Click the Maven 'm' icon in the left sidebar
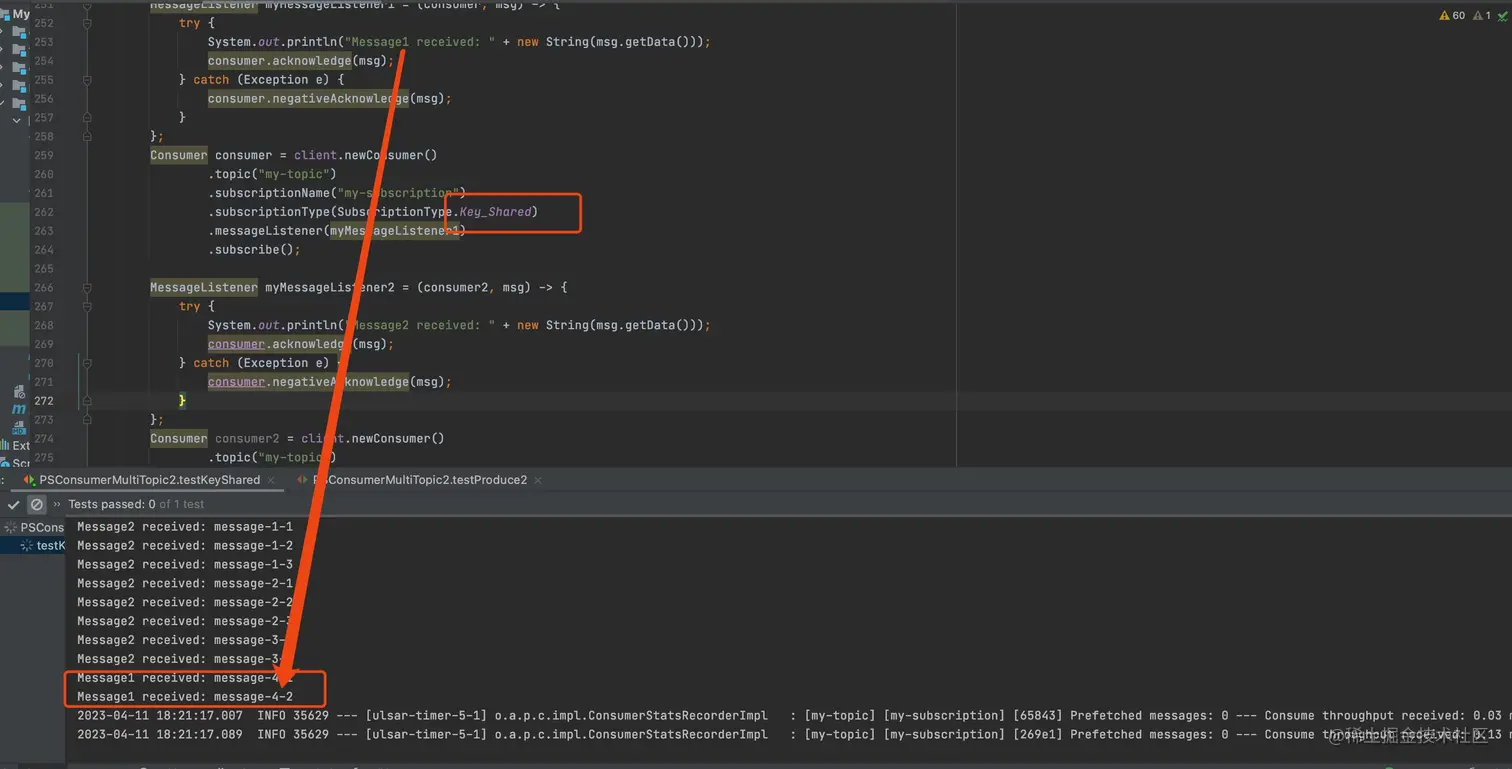The width and height of the screenshot is (1512, 769). point(19,409)
